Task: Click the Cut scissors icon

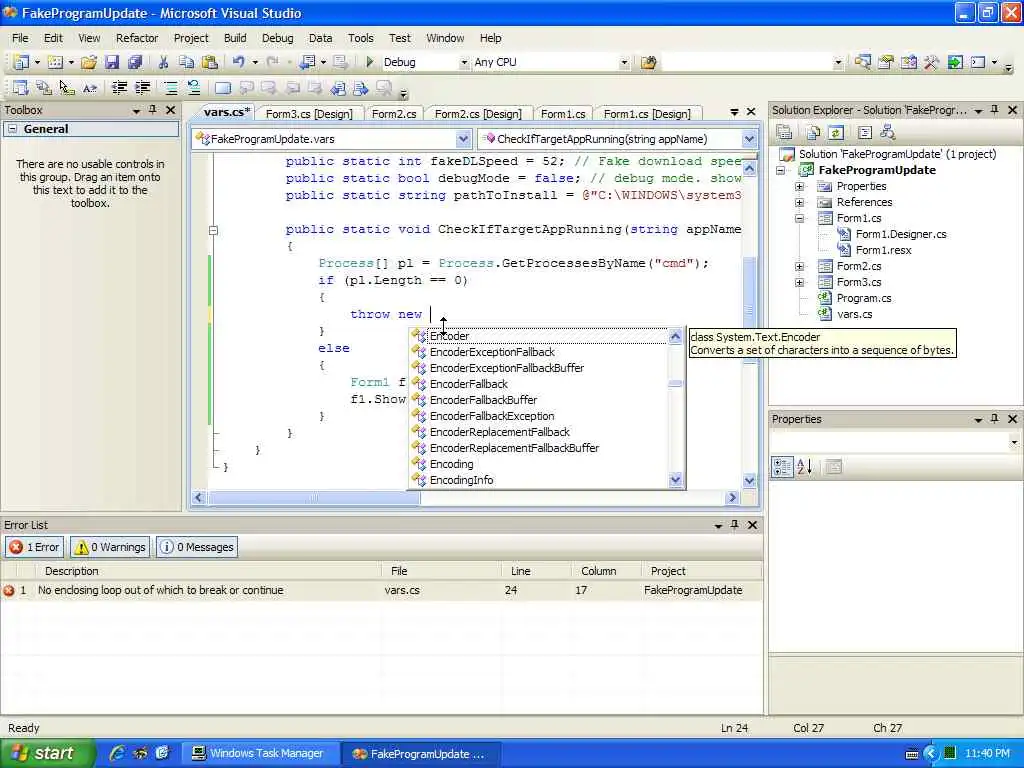Action: pos(163,62)
